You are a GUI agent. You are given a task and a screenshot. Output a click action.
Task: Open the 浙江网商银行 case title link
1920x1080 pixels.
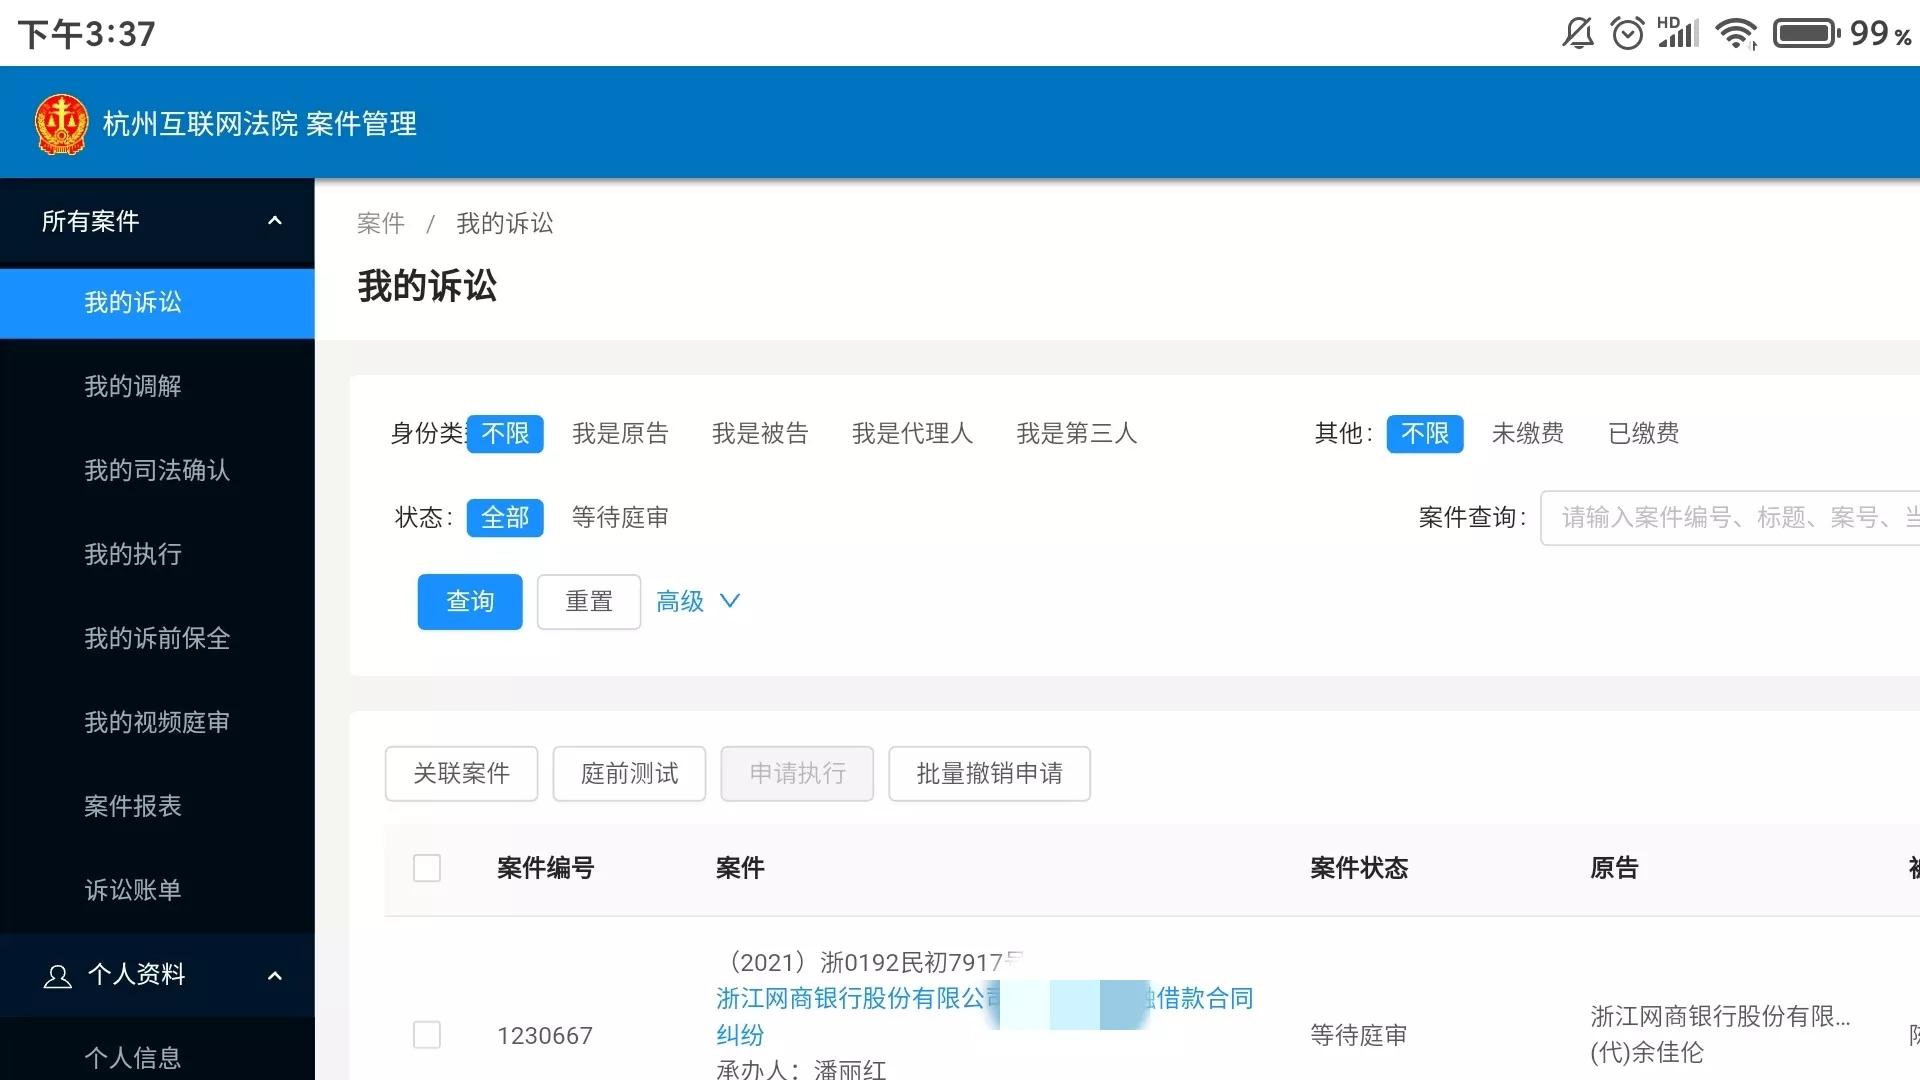(x=850, y=999)
